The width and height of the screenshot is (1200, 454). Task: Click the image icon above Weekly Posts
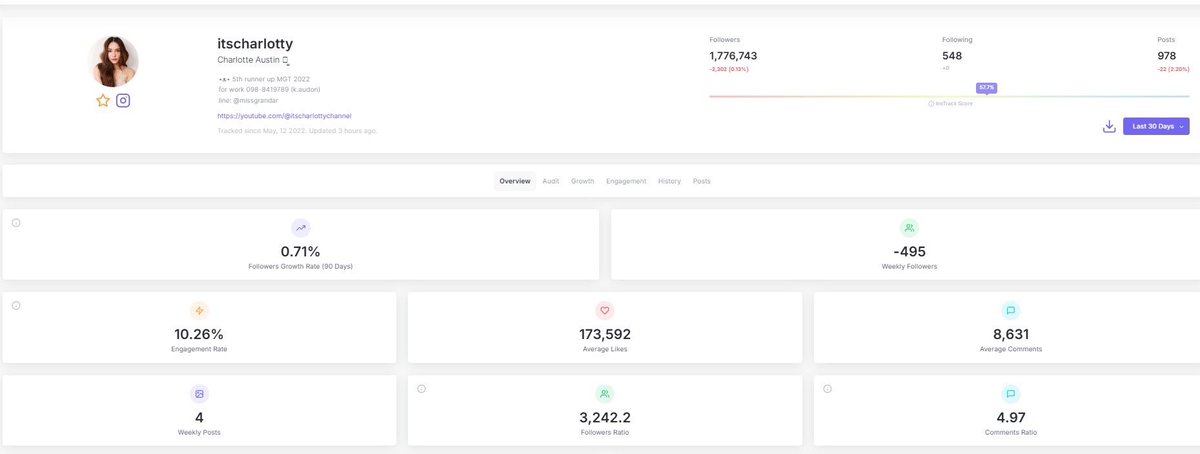pos(199,394)
